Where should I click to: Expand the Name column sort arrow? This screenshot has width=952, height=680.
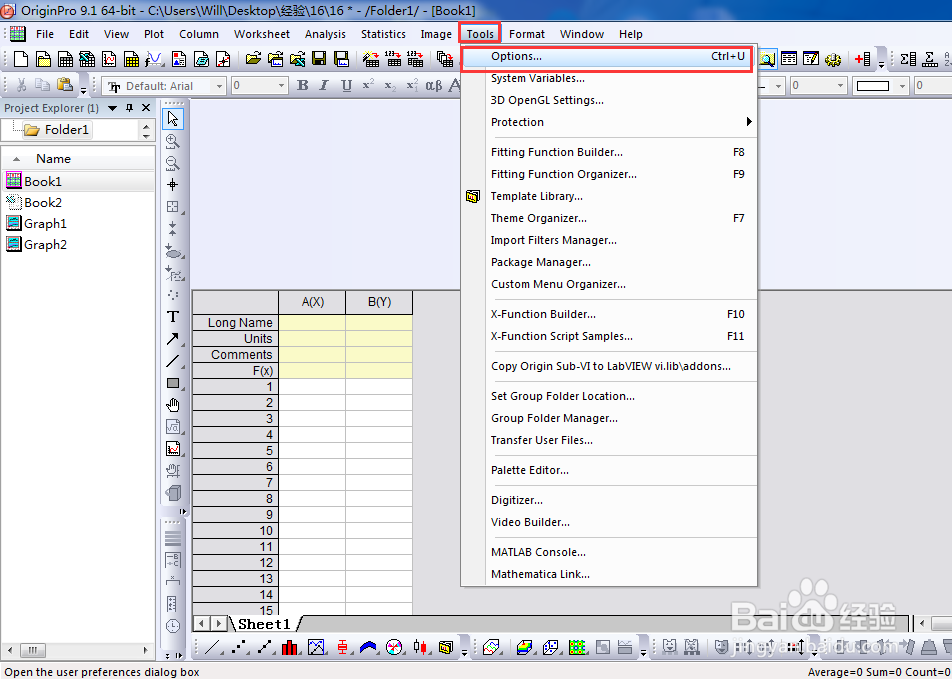(x=17, y=159)
